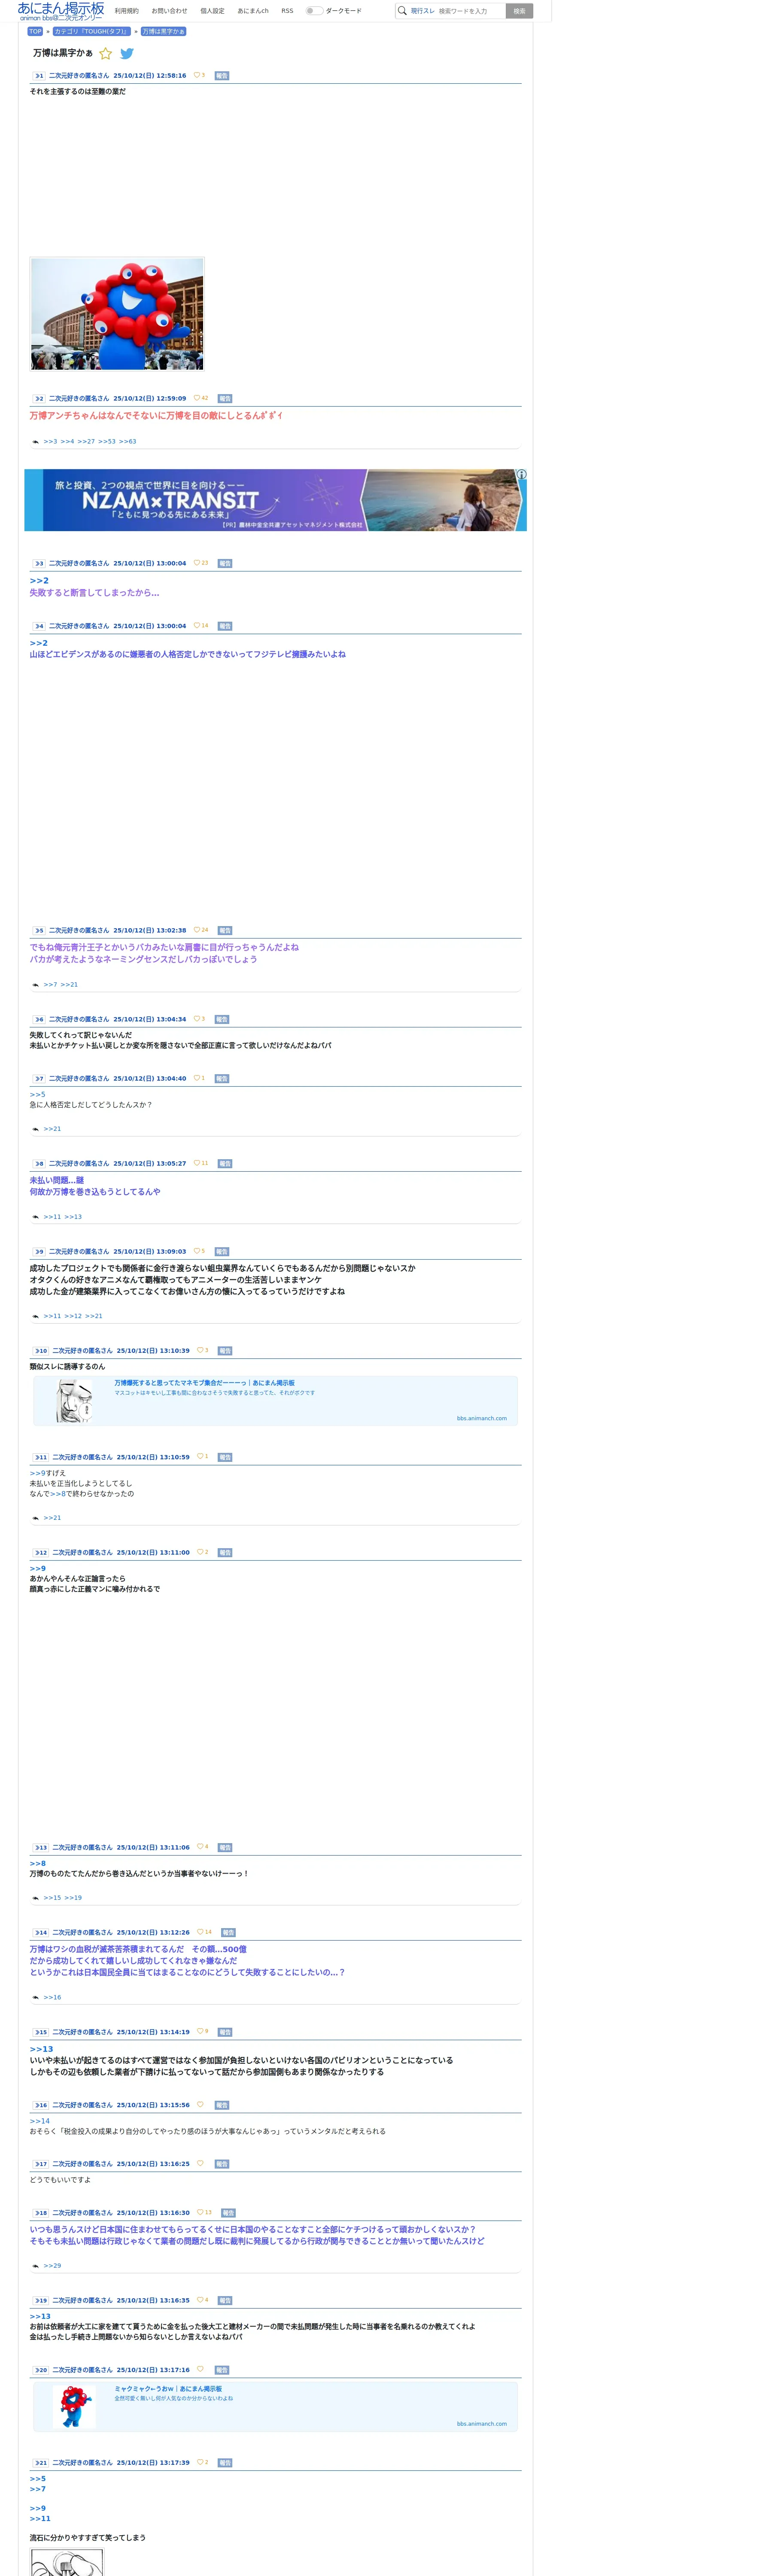Like post 16 with its heart icon

click(x=200, y=2105)
